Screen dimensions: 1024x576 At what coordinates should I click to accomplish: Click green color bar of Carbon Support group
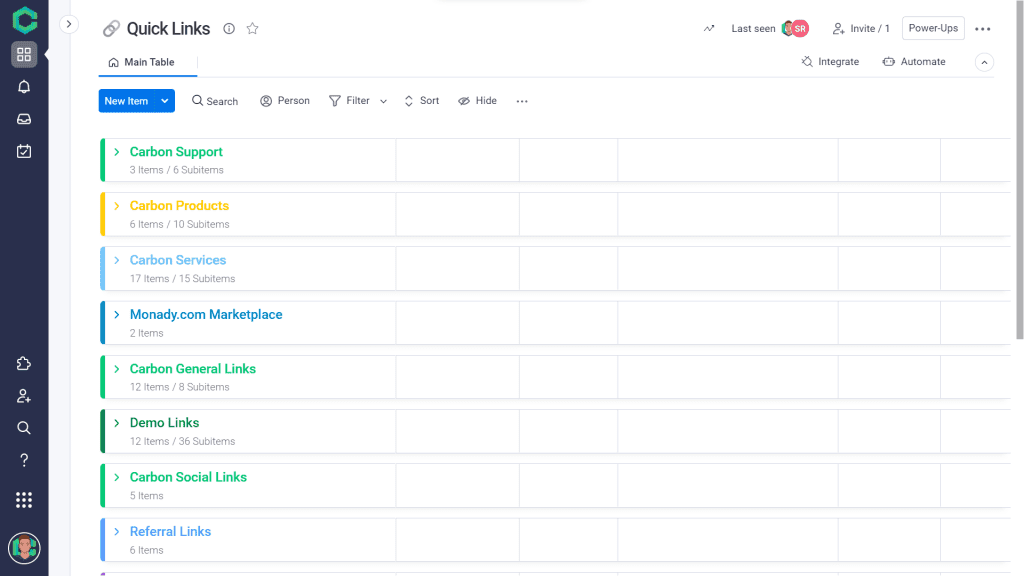pyautogui.click(x=103, y=160)
